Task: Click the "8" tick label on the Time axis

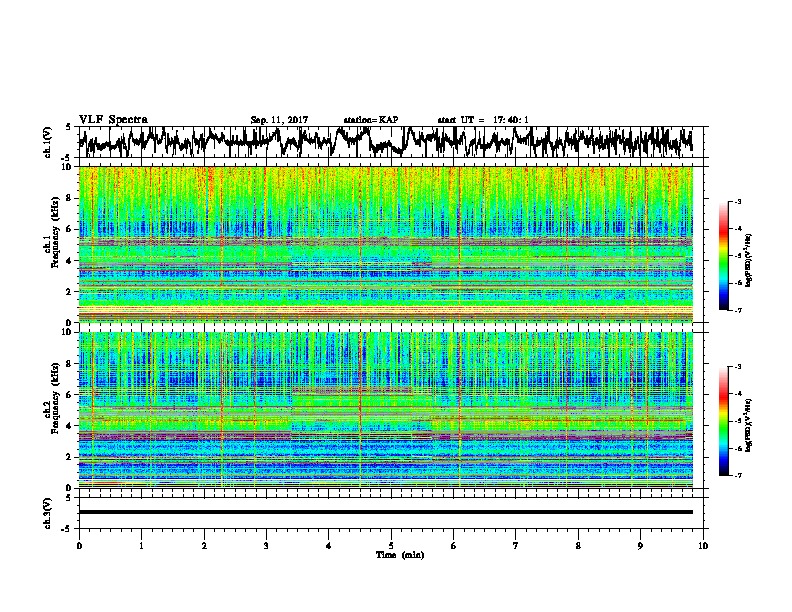Action: (578, 546)
